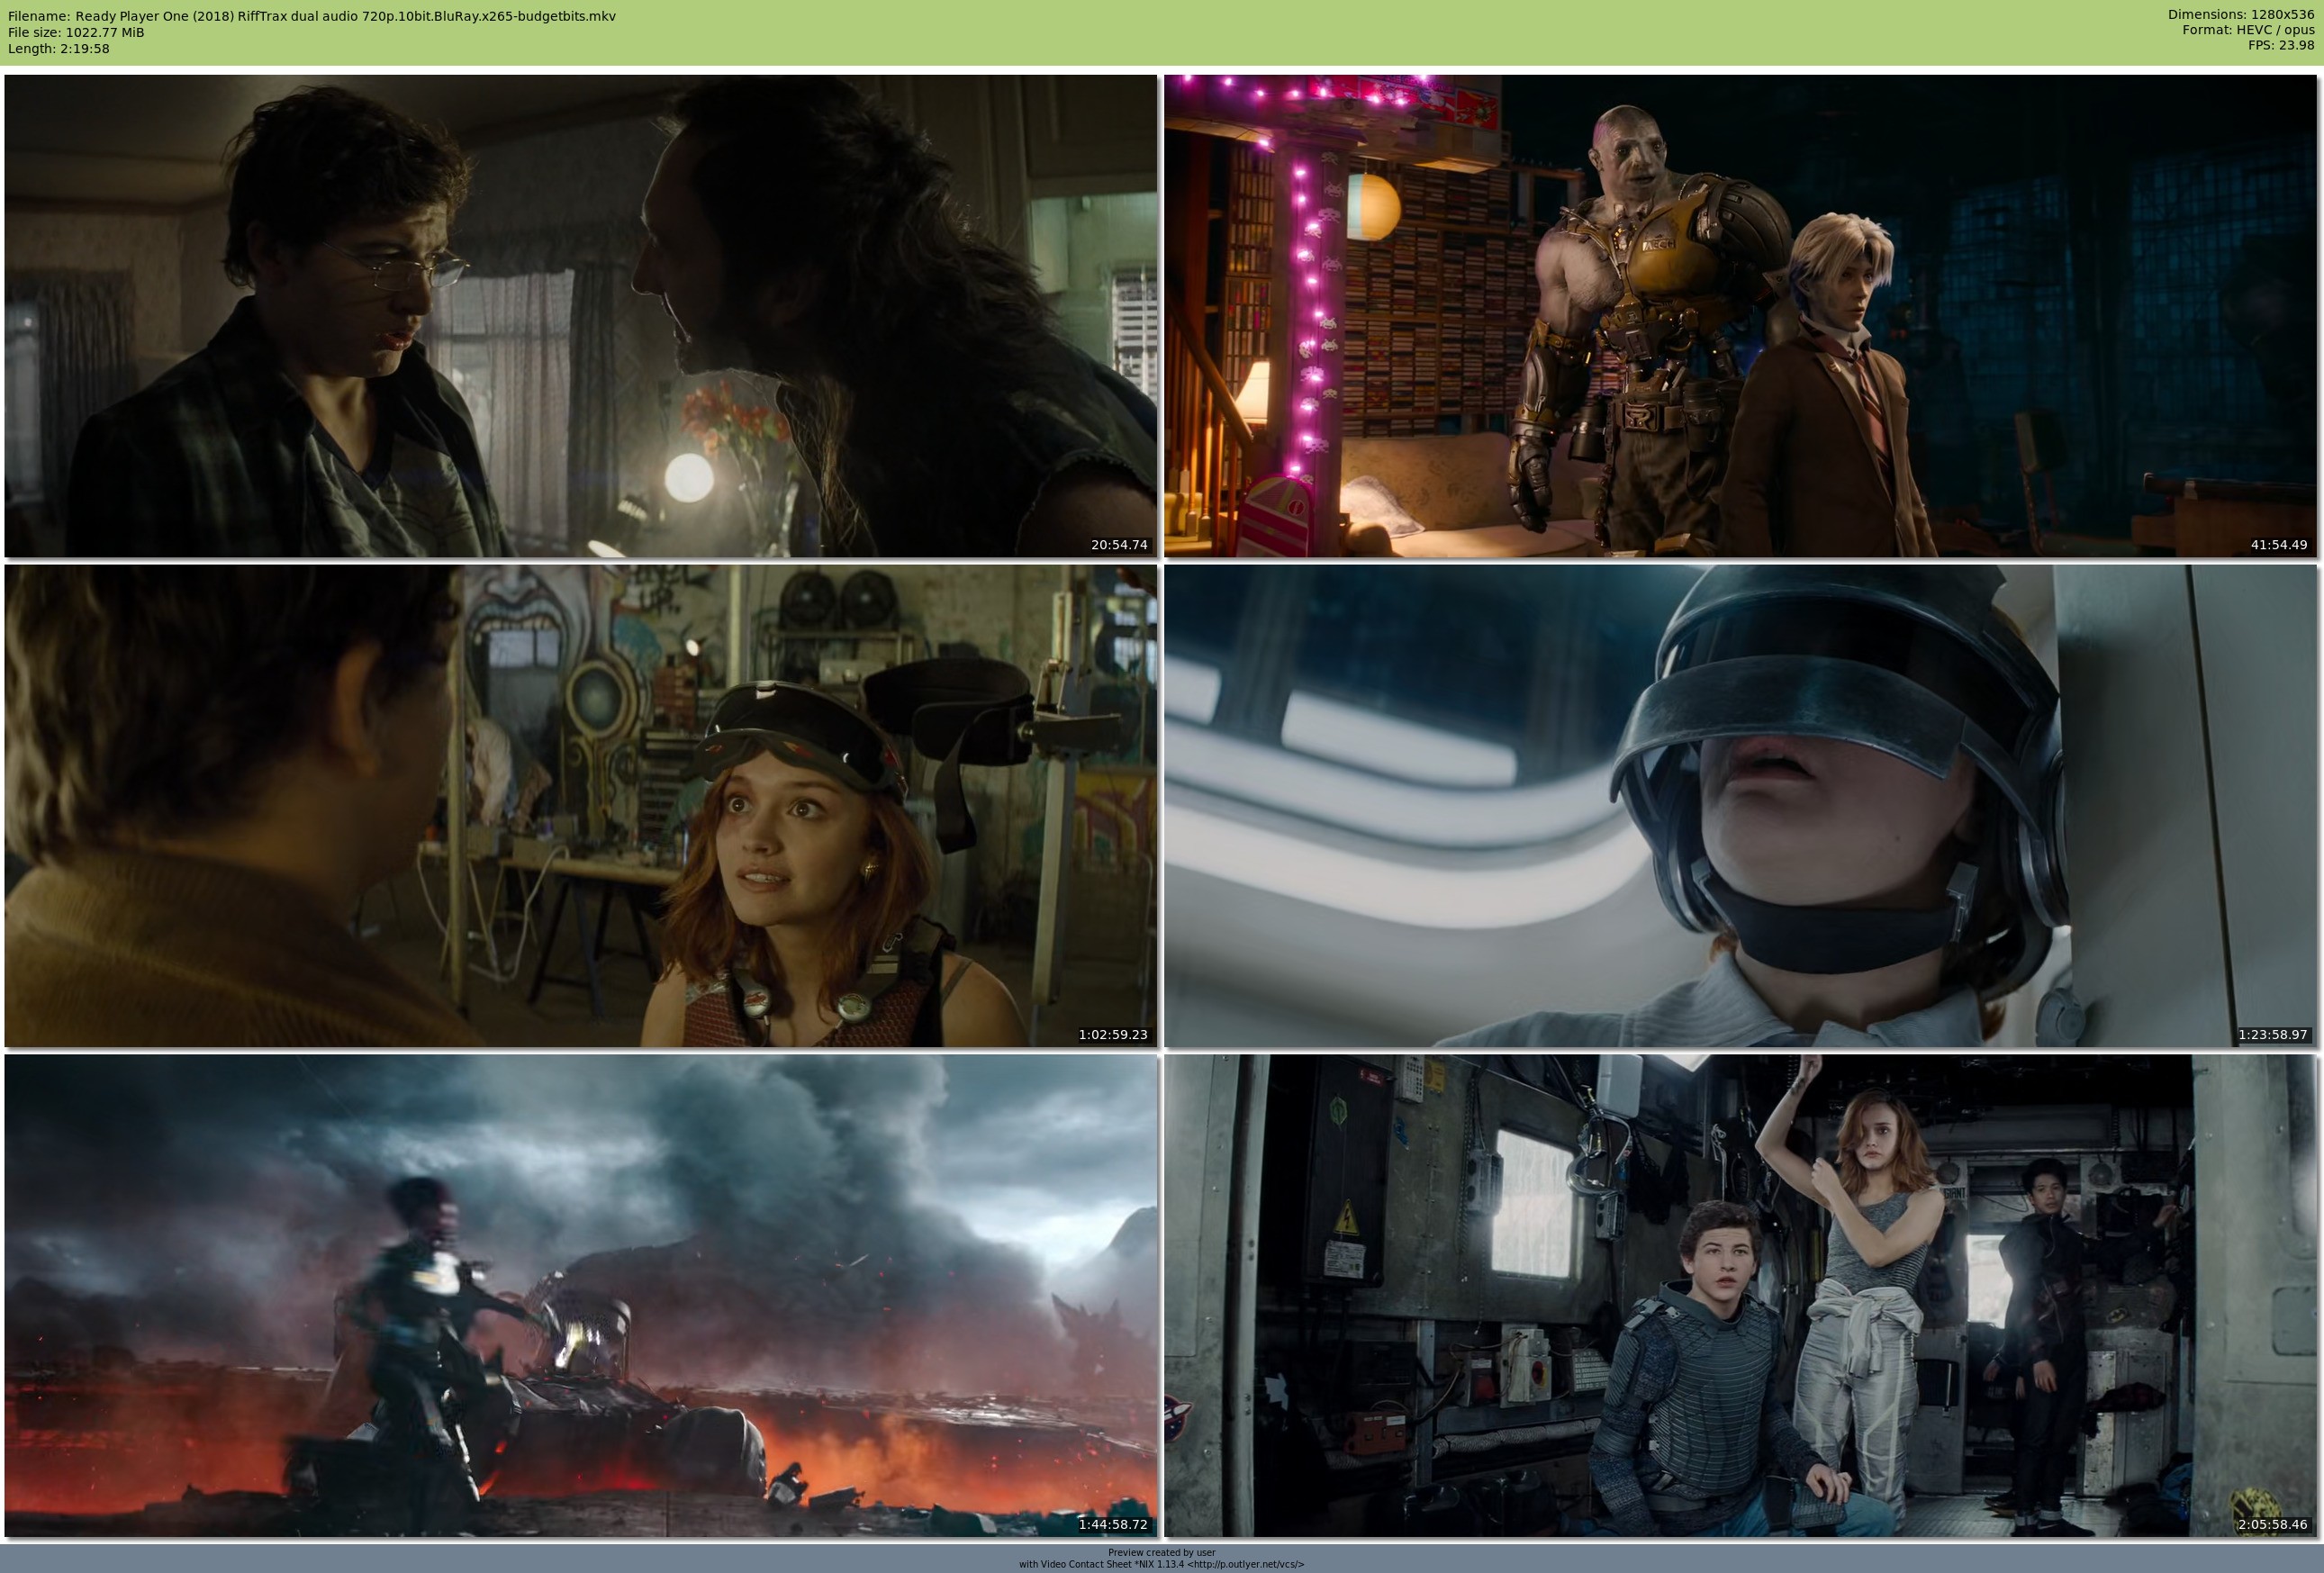Open the thumbnail captured at 1:02:59.23
This screenshot has width=2324, height=1573.
pyautogui.click(x=580, y=806)
